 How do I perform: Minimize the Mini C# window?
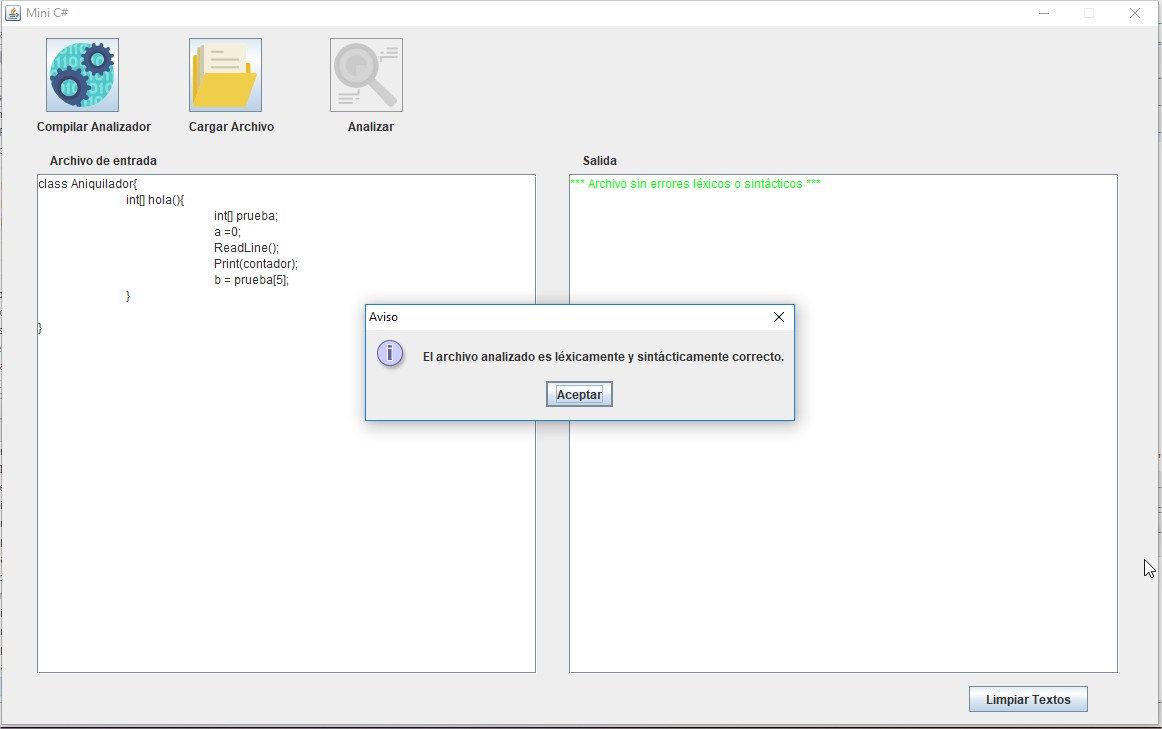(1043, 13)
